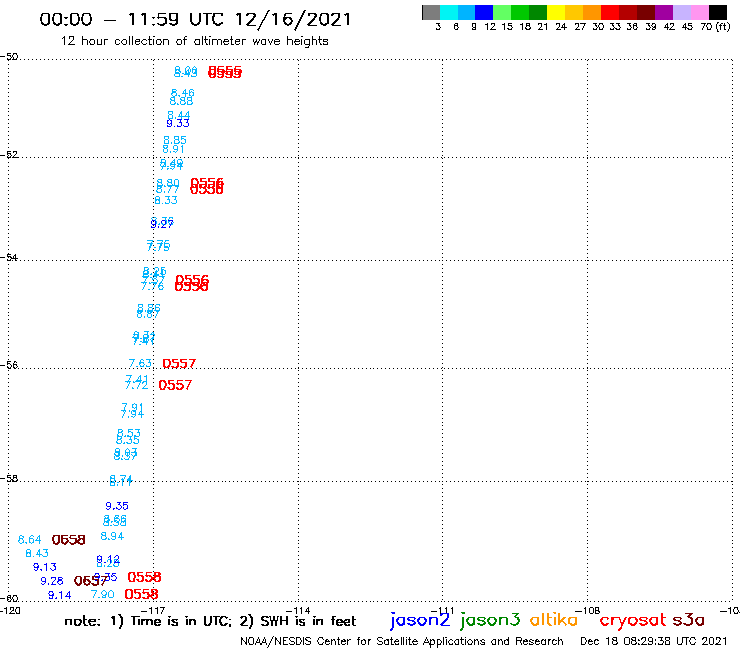Click the -114 longitude axis label
This screenshot has width=740, height=650.
pos(298,610)
